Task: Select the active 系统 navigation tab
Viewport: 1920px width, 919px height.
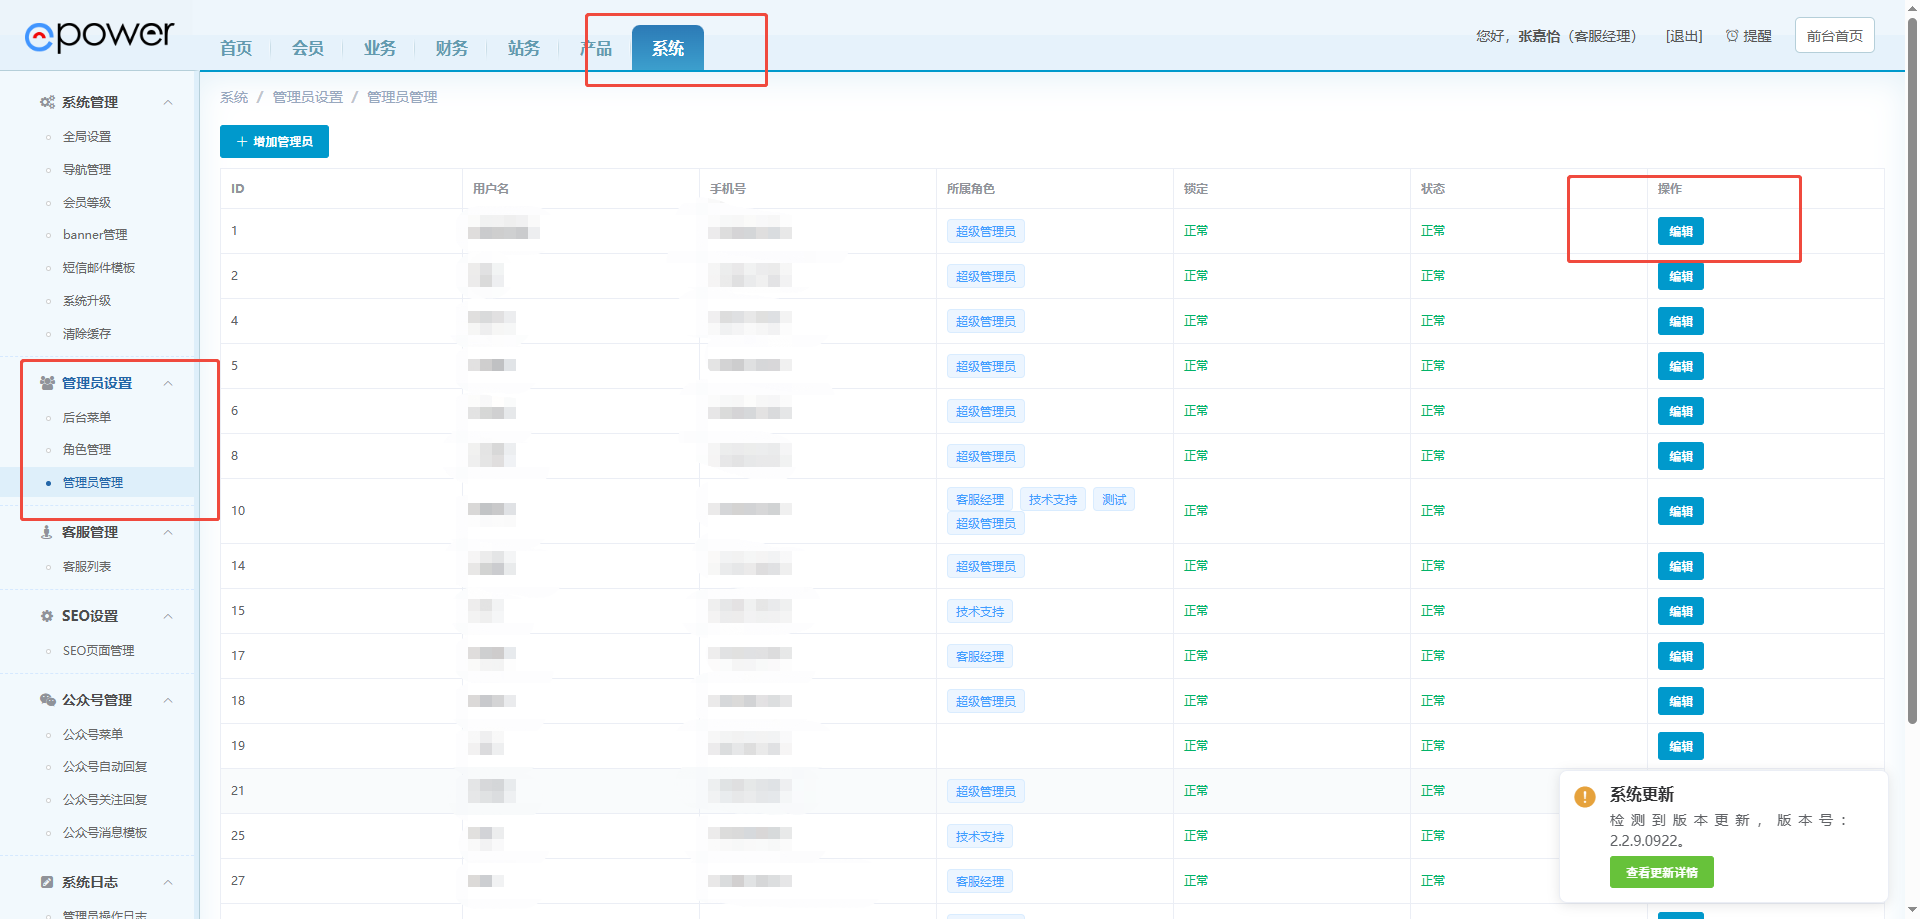Action: (x=668, y=48)
